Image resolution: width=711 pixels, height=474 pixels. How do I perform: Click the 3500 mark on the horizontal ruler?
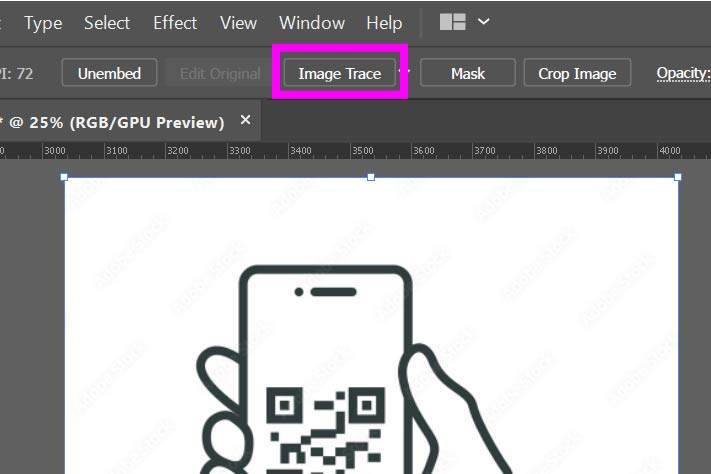click(x=363, y=151)
